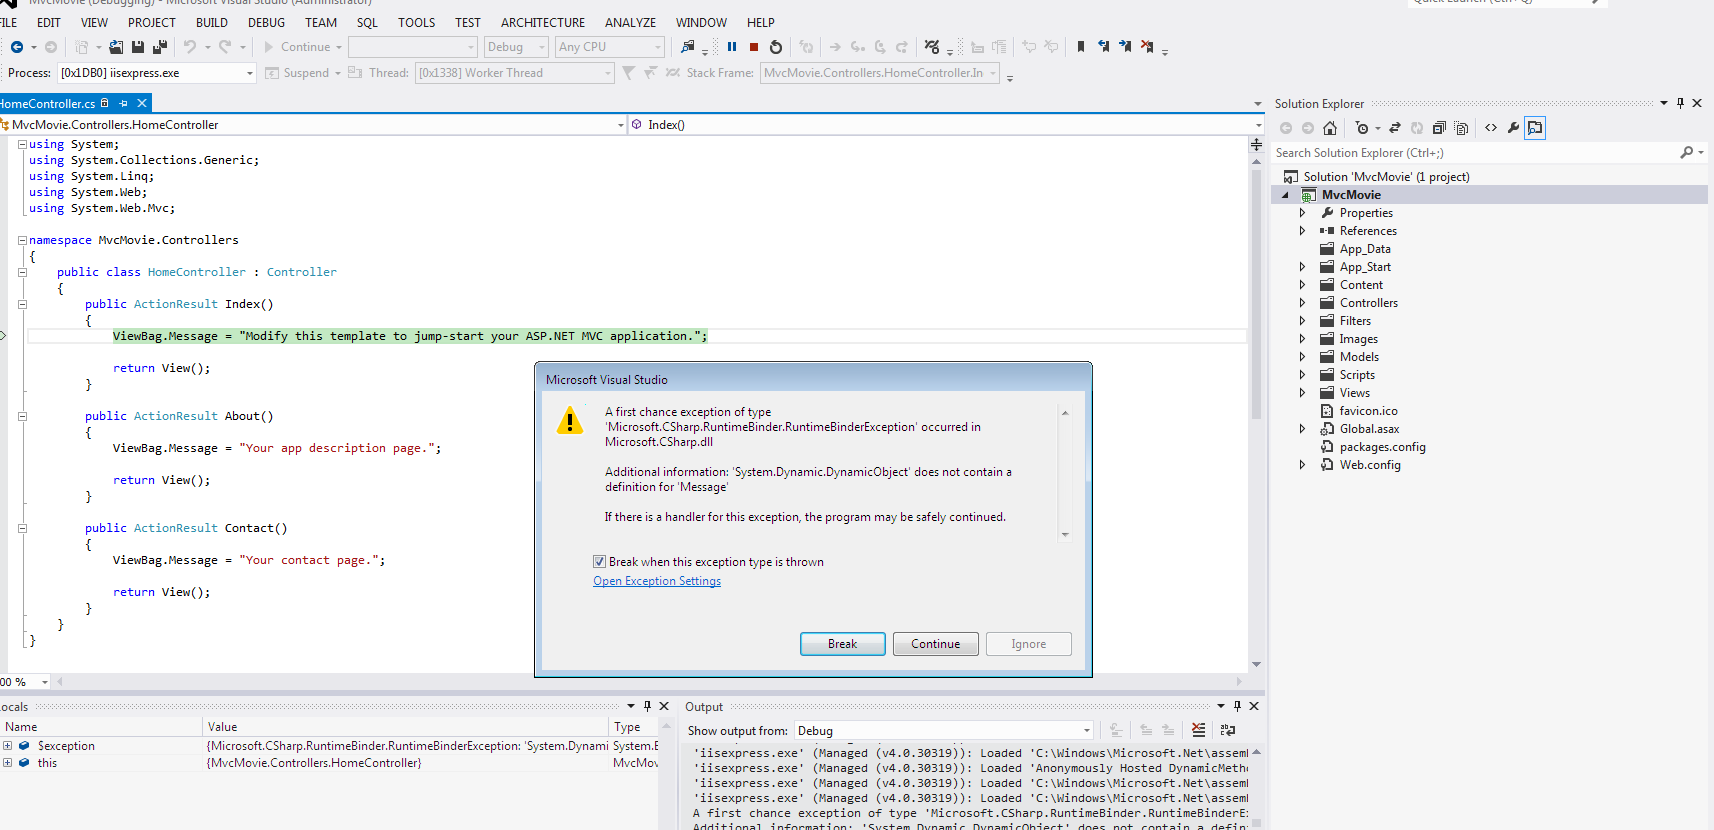
Task: Click Collapse All icon in Solution Explorer
Action: (x=1439, y=128)
